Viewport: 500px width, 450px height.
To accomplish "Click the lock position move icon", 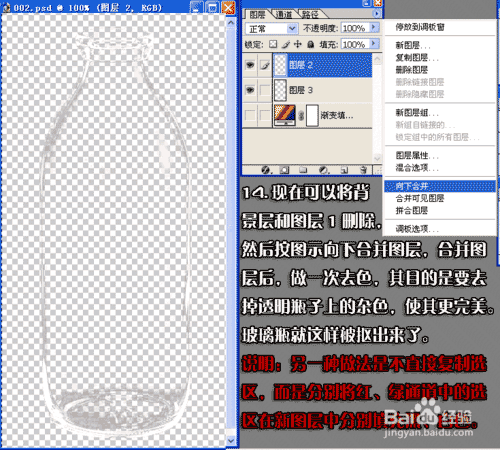I will click(x=298, y=44).
